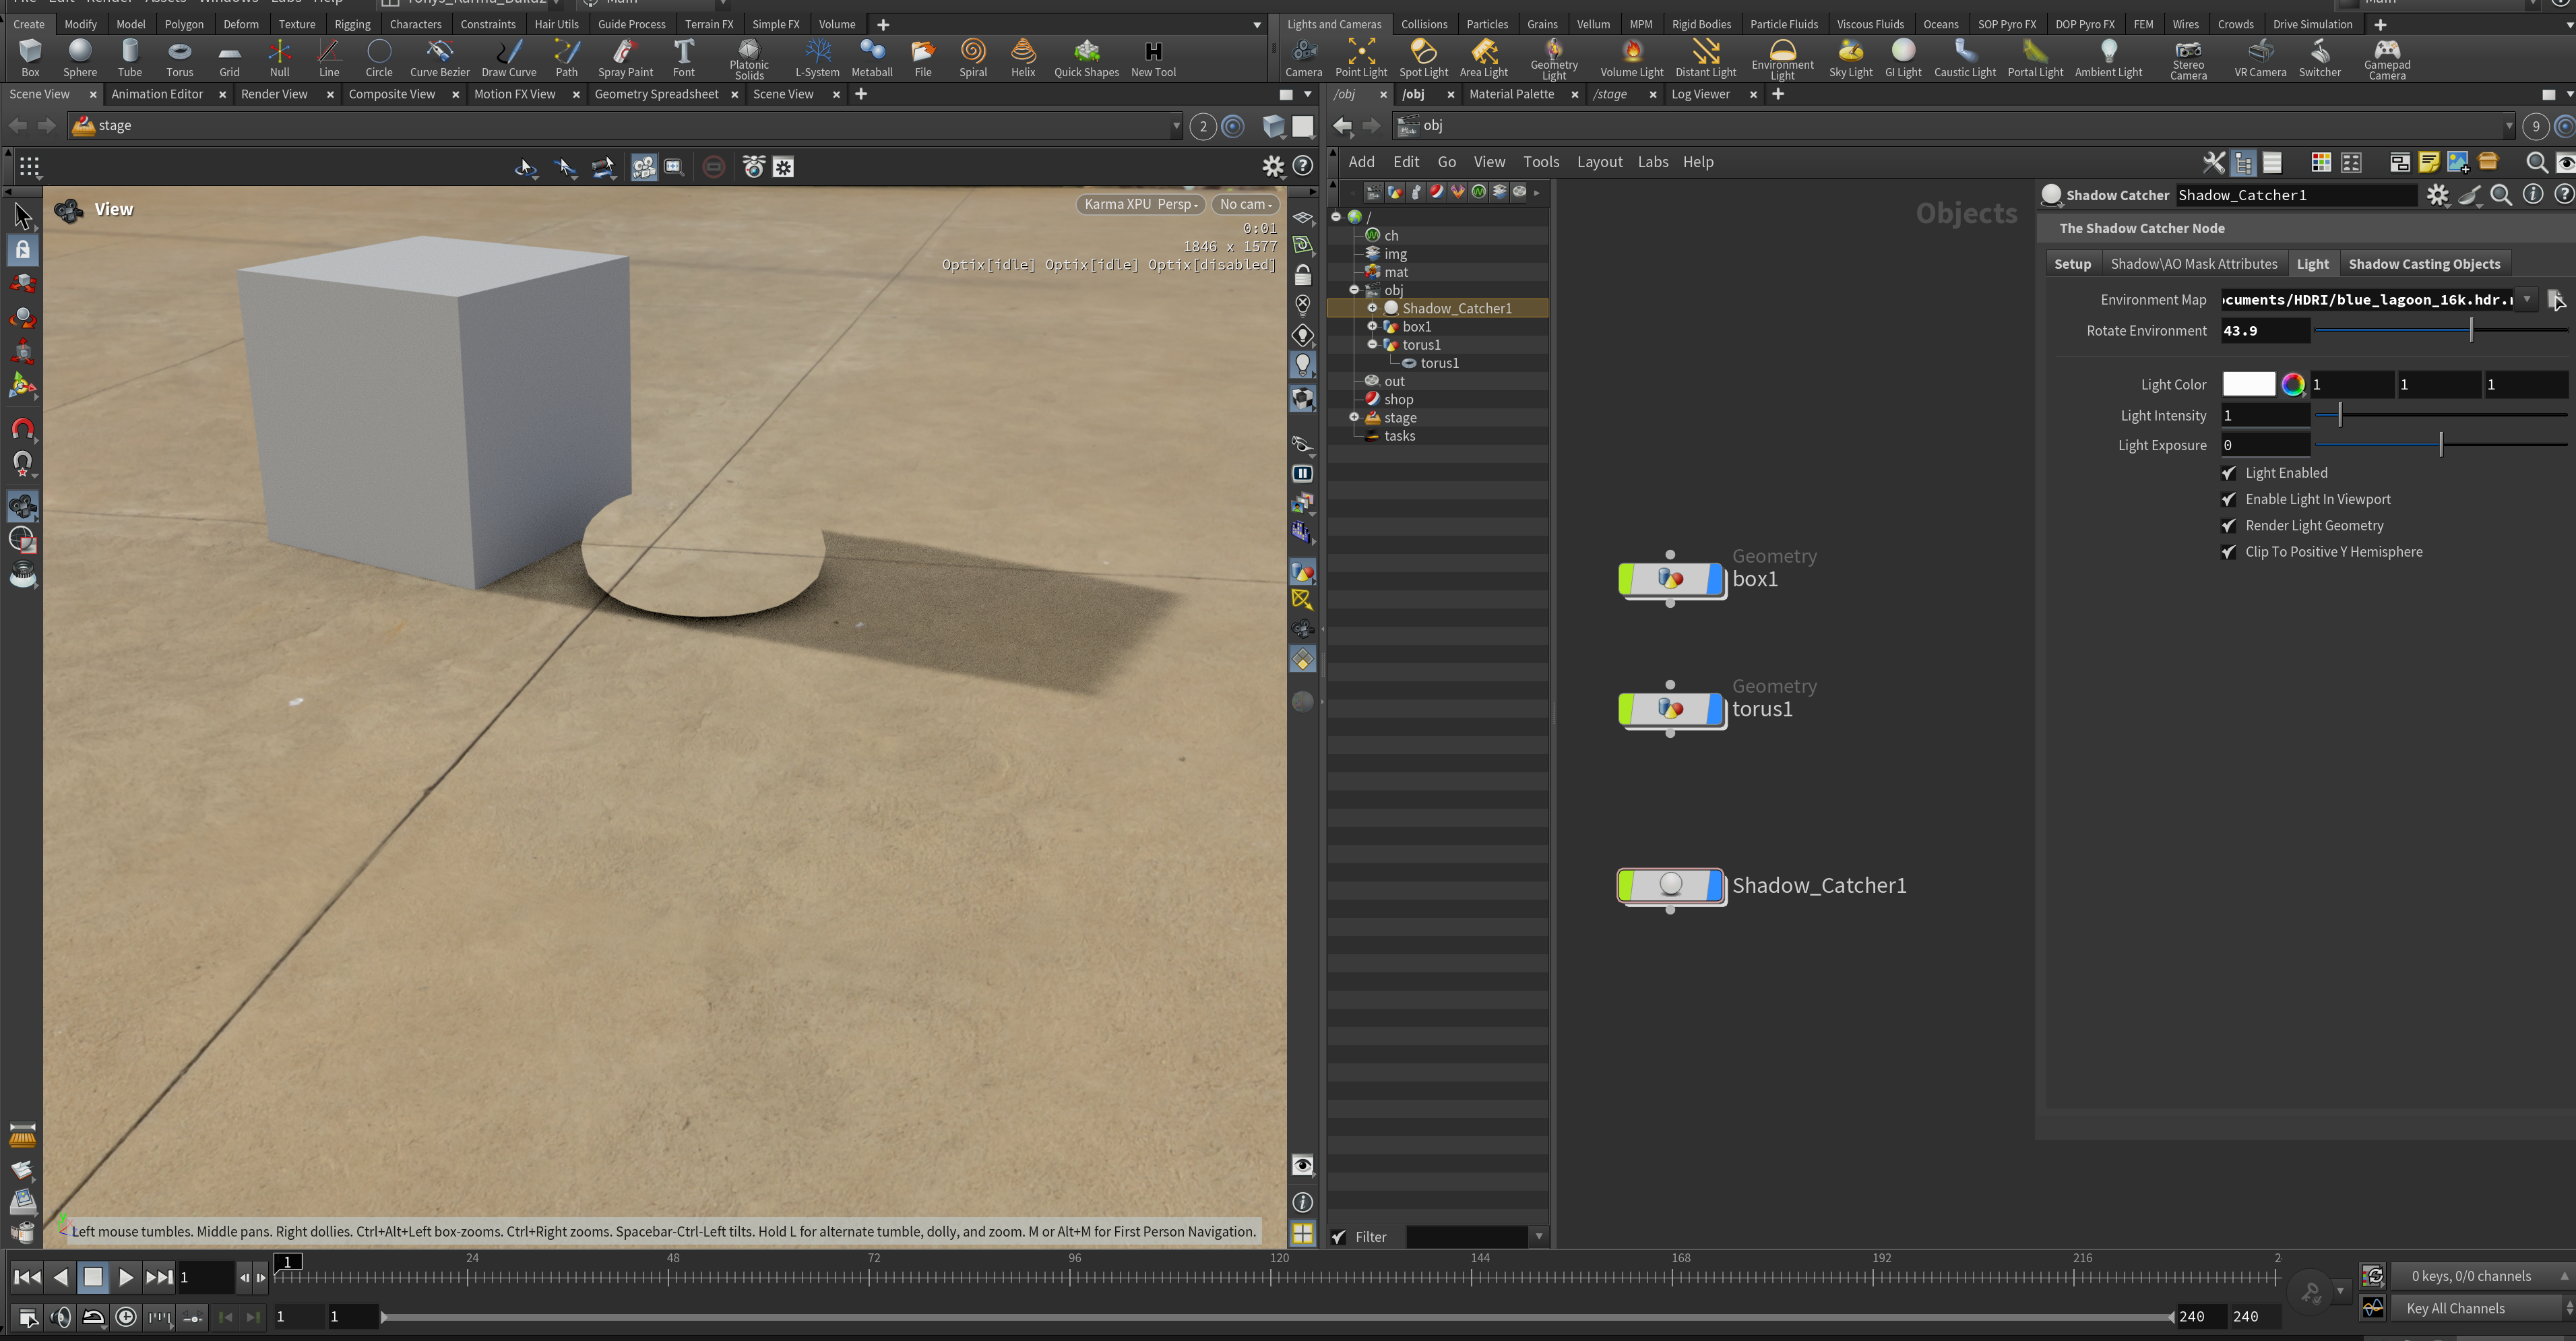This screenshot has height=1341, width=2576.
Task: Select the Curve Bezier tool
Action: coord(439,58)
